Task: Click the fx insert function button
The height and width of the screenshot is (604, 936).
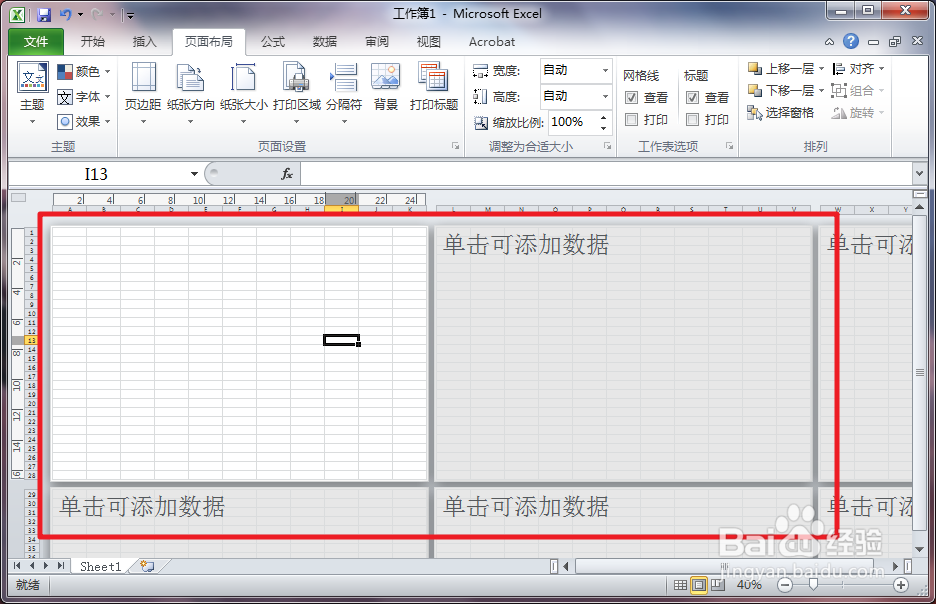Action: (x=287, y=174)
